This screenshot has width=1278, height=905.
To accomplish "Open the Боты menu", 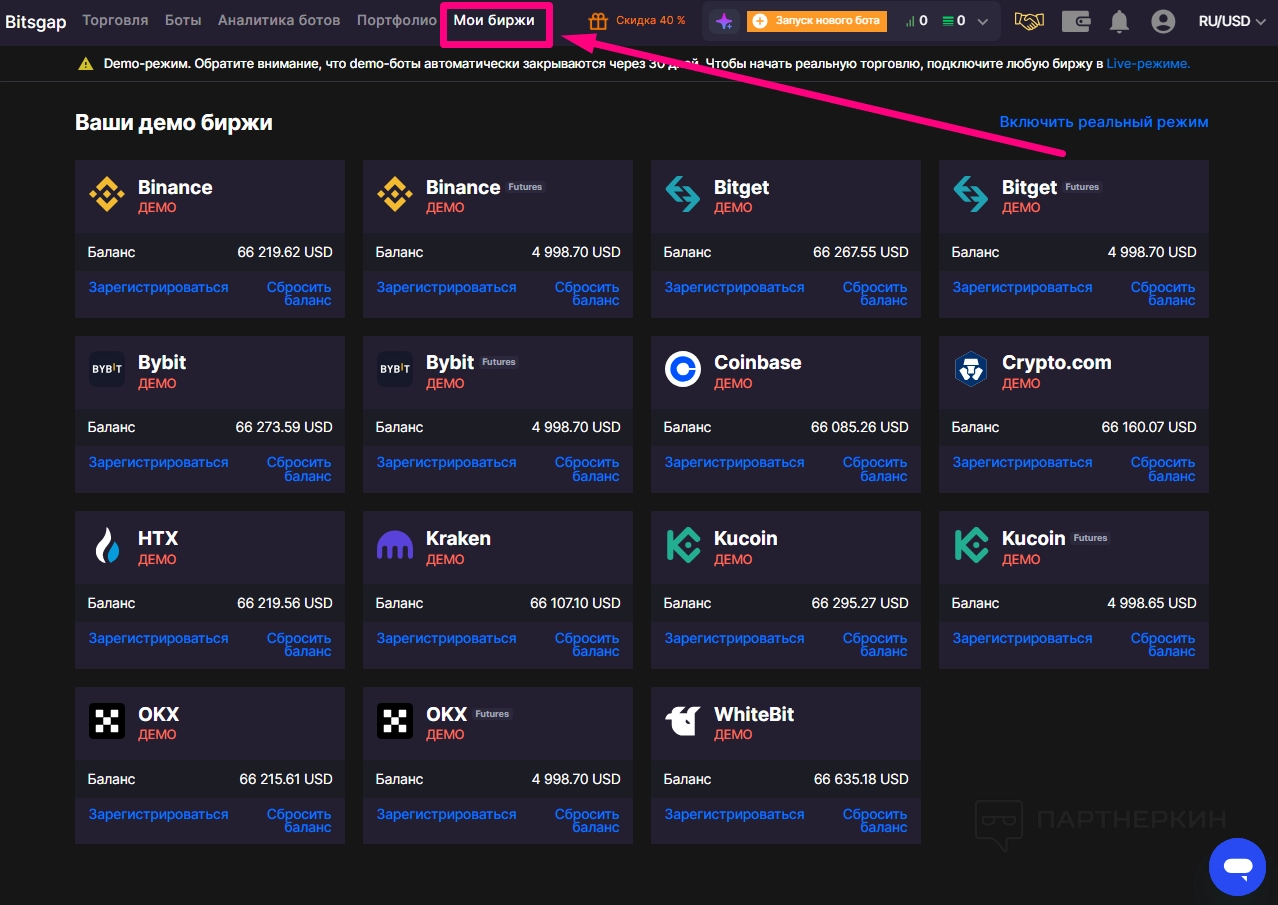I will [183, 20].
